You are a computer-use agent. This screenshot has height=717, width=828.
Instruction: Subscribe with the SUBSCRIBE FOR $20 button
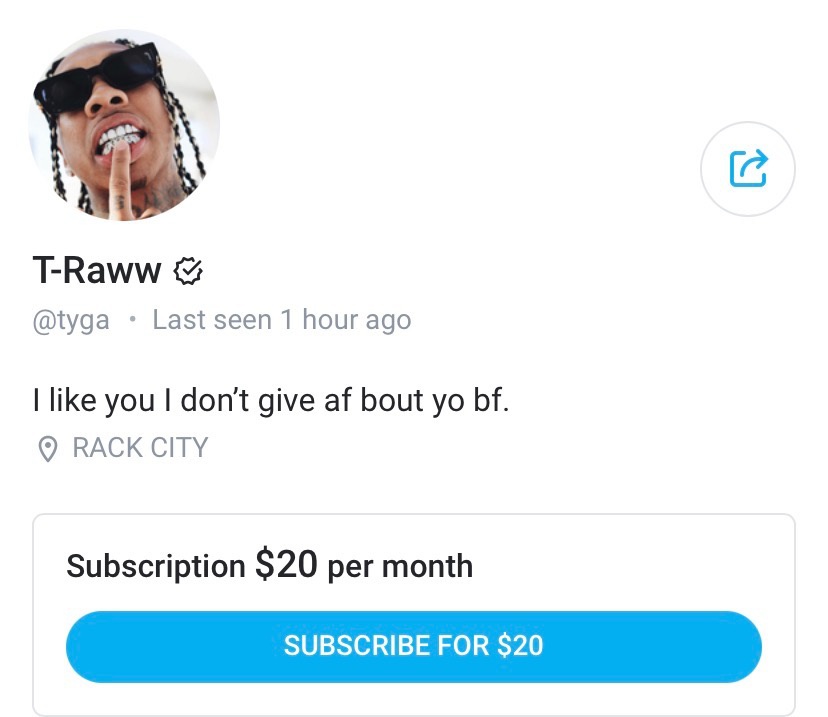pyautogui.click(x=413, y=646)
